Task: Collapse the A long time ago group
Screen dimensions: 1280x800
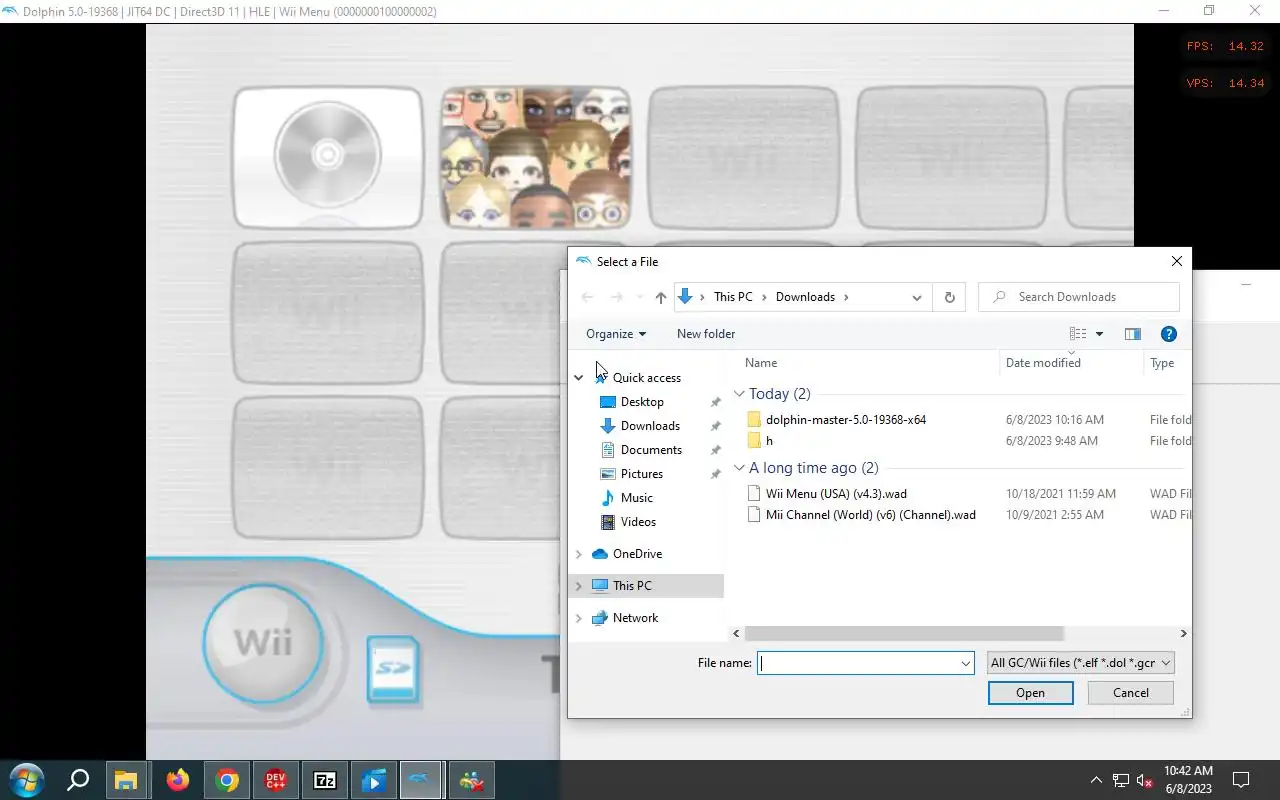Action: [740, 468]
